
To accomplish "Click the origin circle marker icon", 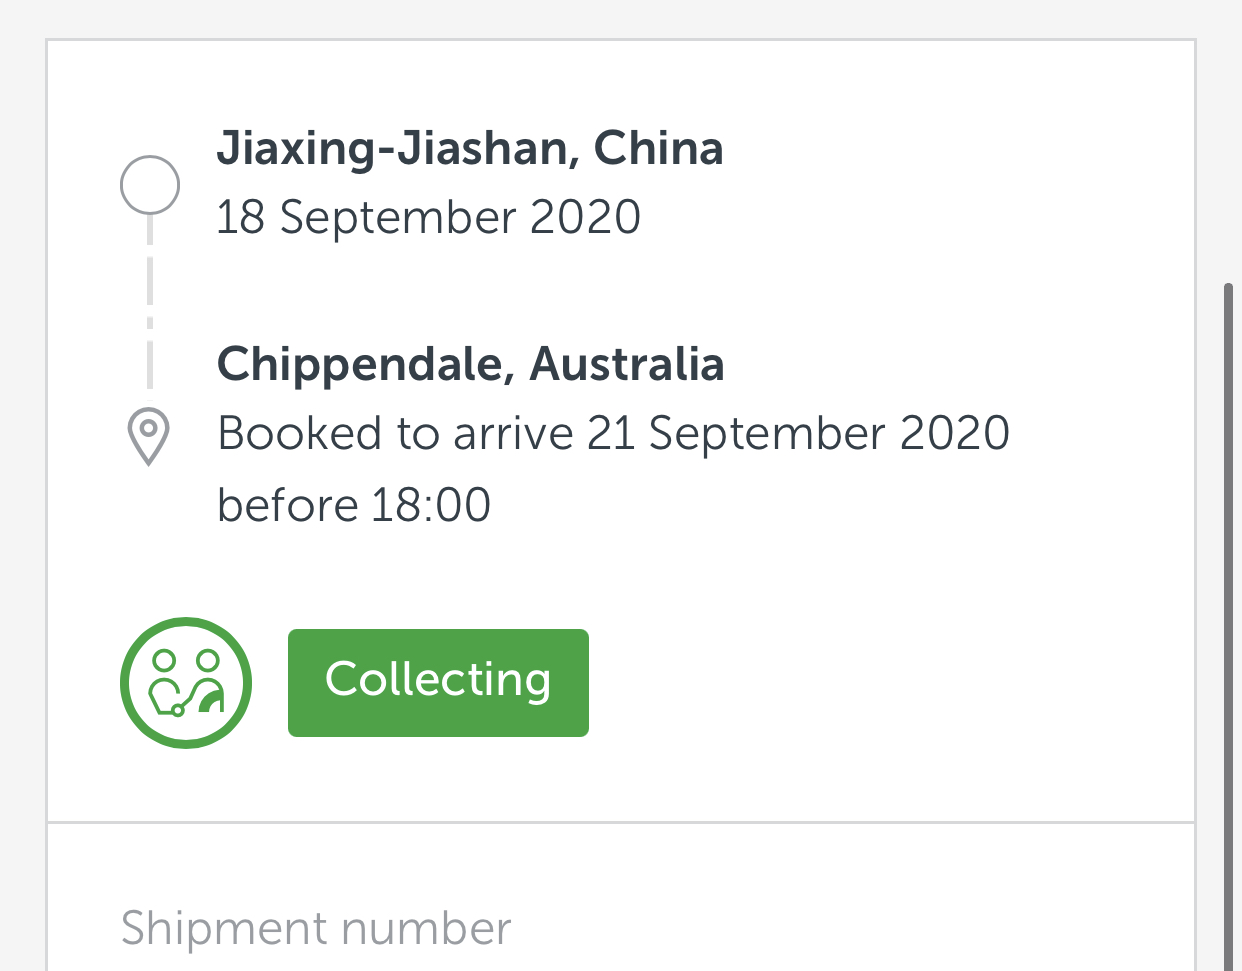I will (x=150, y=185).
